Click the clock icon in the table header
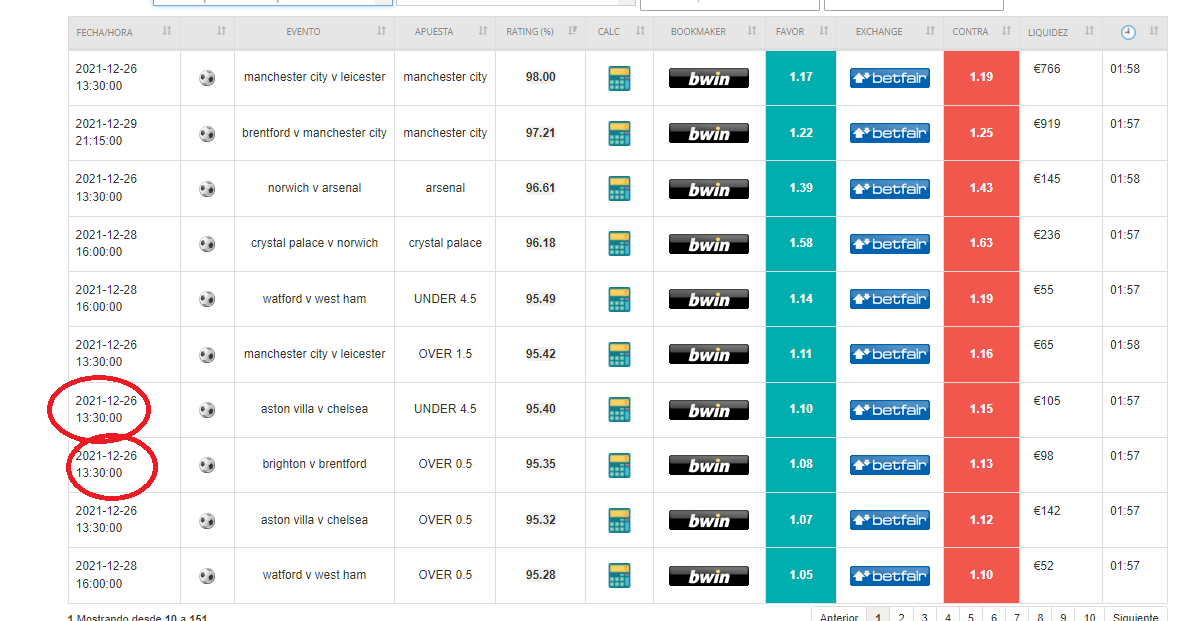Screen dimensions: 1191x621 click(1128, 32)
